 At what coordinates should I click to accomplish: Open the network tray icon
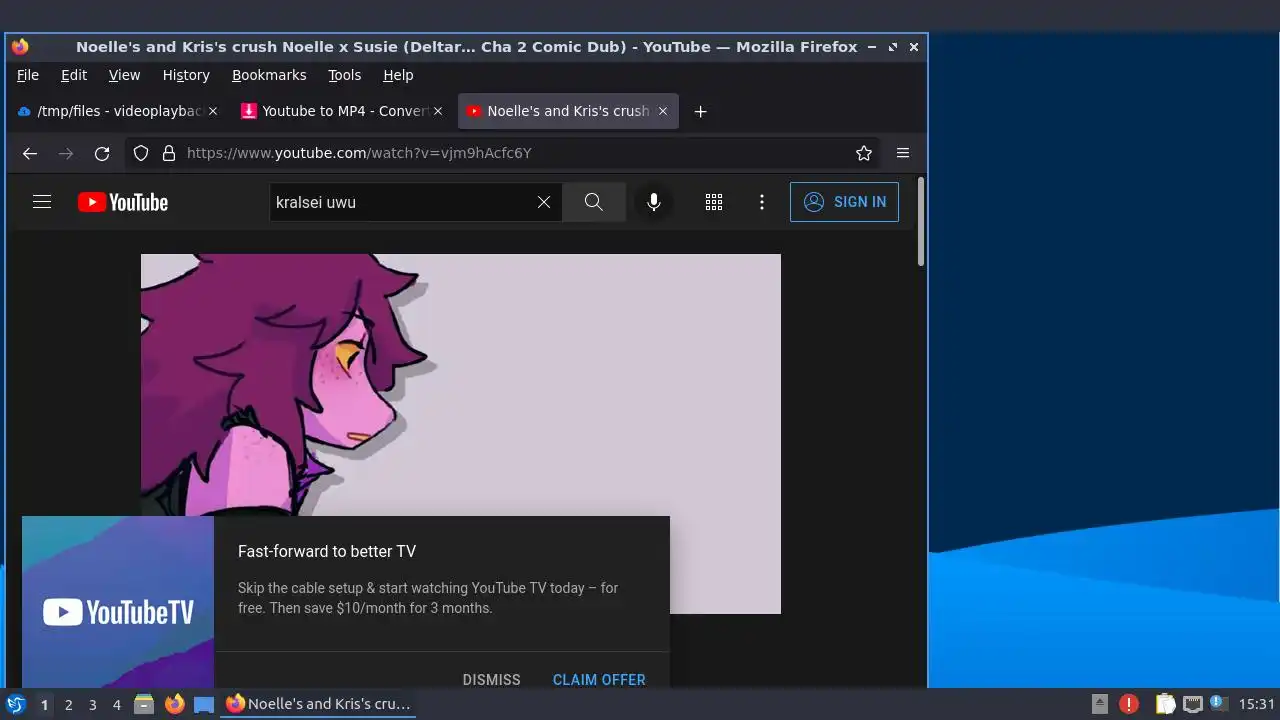pyautogui.click(x=1192, y=704)
